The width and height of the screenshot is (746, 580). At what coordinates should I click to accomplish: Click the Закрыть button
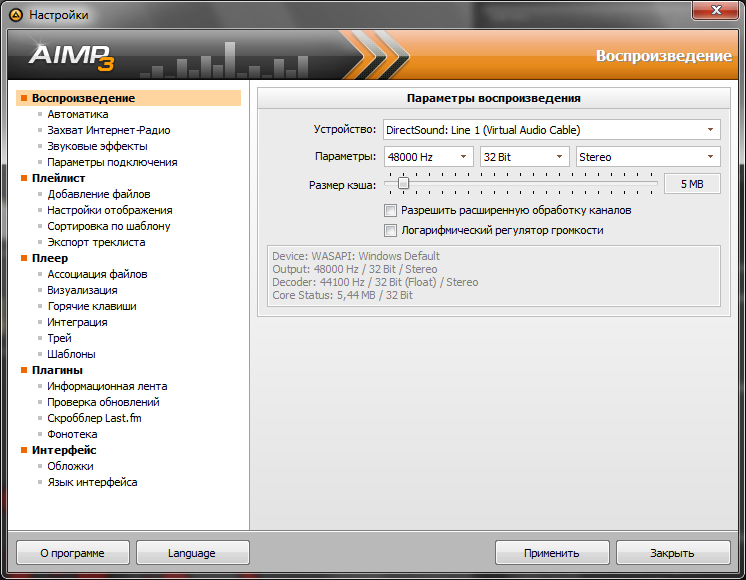673,553
